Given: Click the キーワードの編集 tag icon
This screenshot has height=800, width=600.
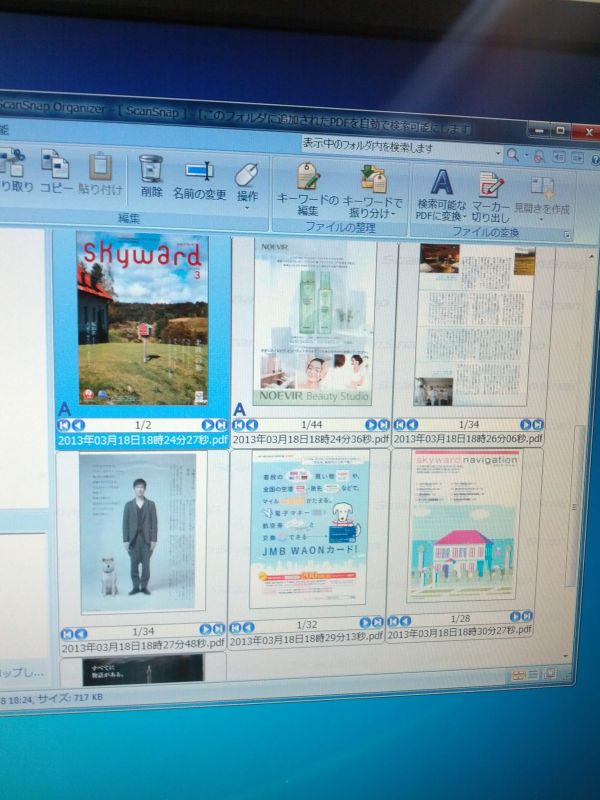Looking at the screenshot, I should click(309, 176).
